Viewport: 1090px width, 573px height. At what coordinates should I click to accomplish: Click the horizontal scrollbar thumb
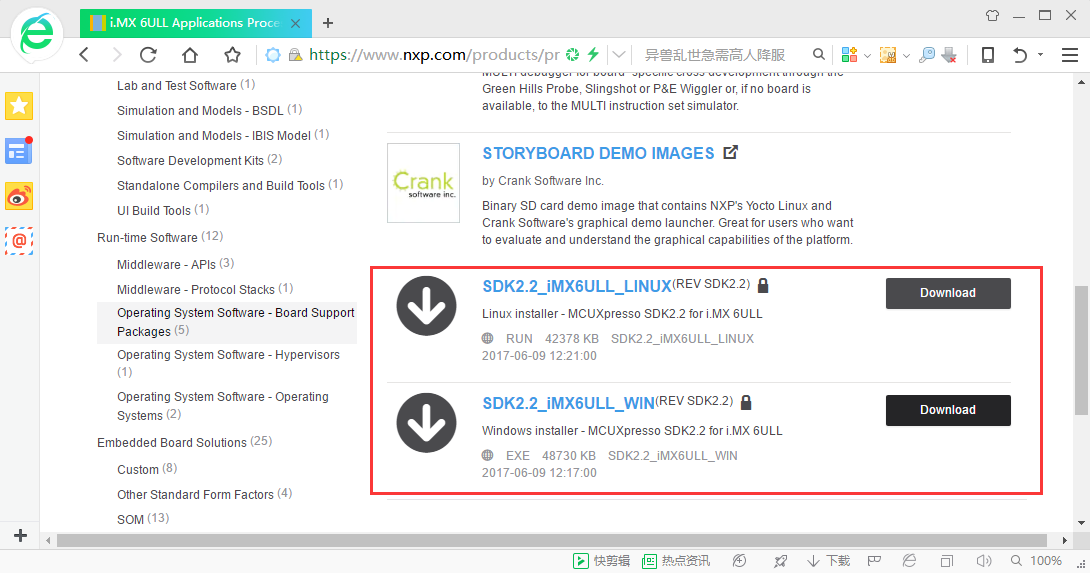[x=552, y=540]
